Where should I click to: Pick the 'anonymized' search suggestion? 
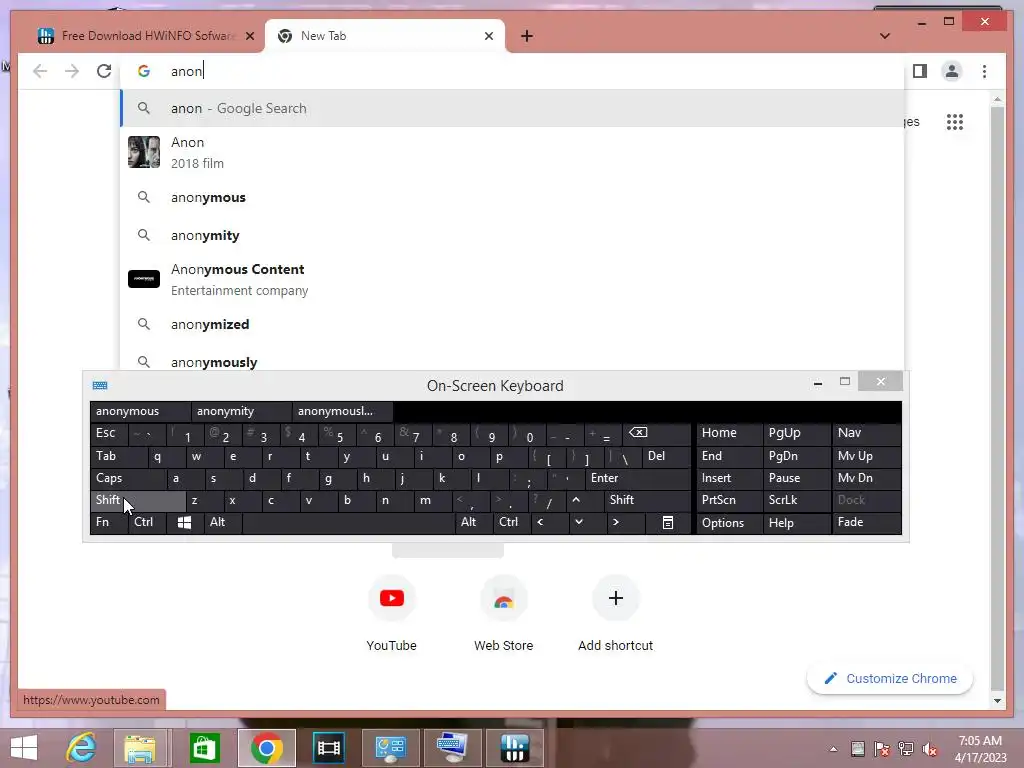pyautogui.click(x=513, y=324)
